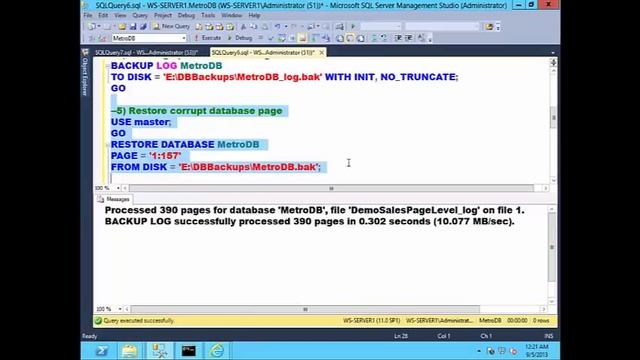Click the Display Estimated Execution Plan icon
The height and width of the screenshot is (360, 640).
coord(281,38)
